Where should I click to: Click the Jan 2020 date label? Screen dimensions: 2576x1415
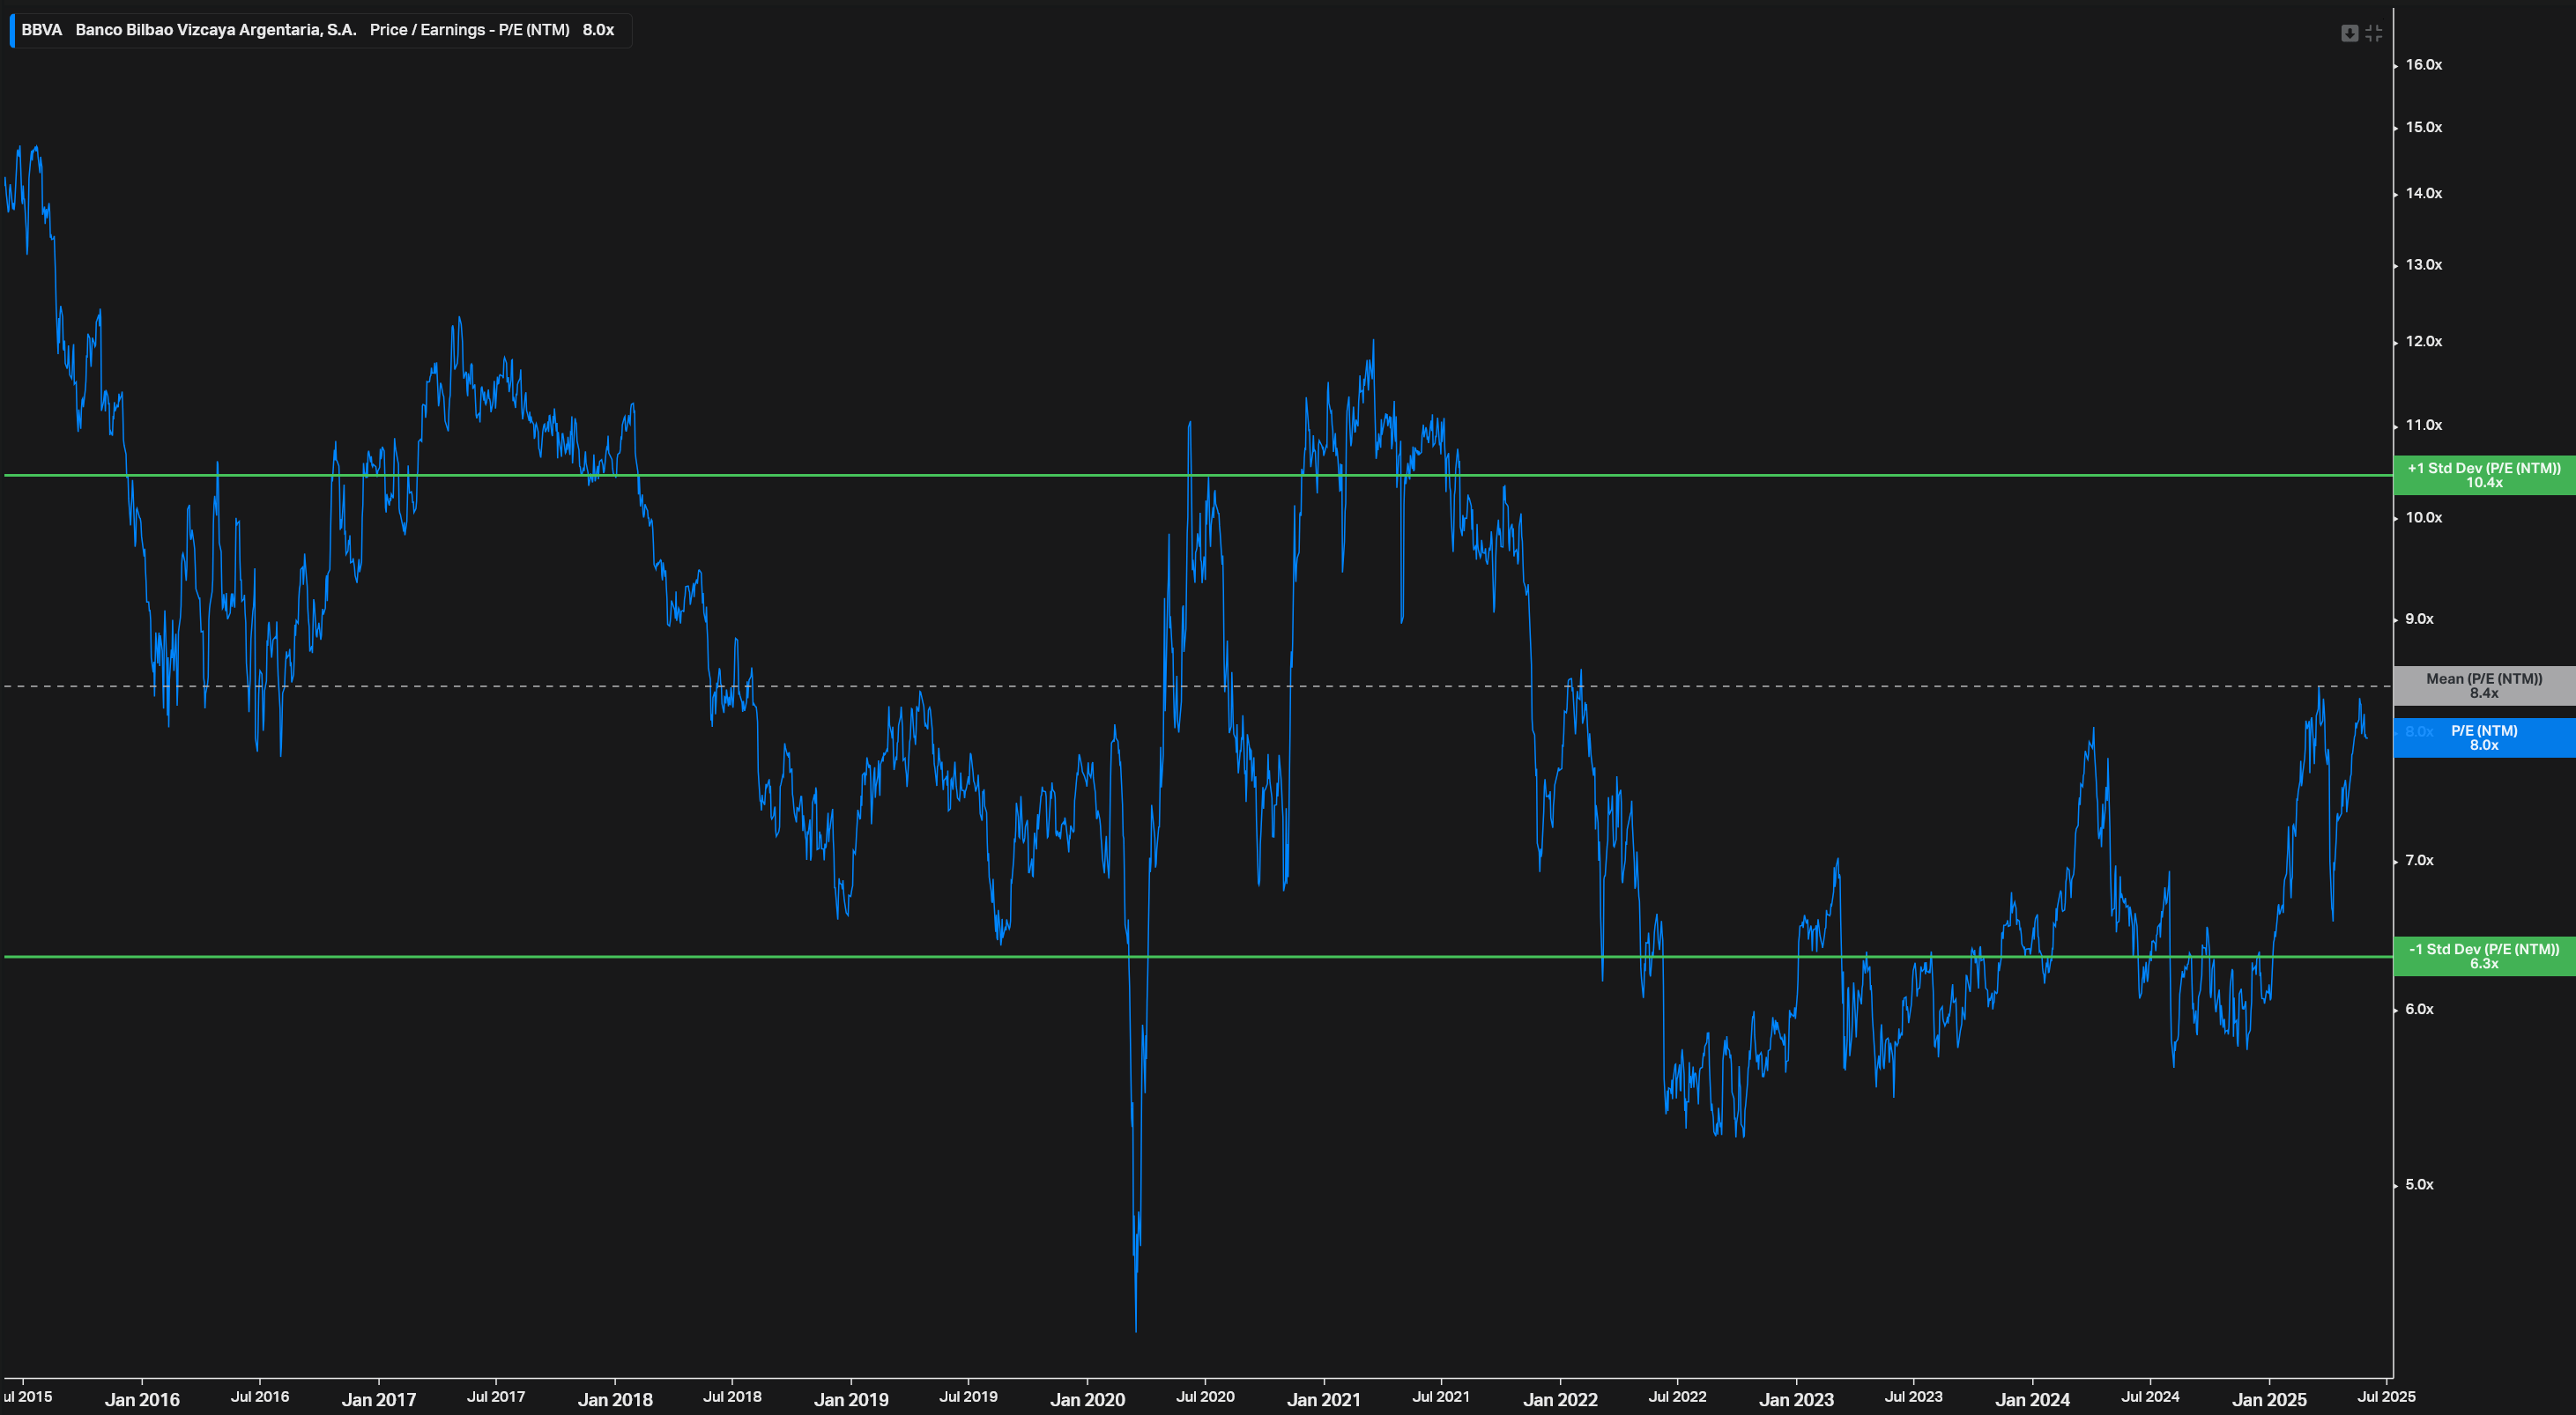pyautogui.click(x=1090, y=1400)
